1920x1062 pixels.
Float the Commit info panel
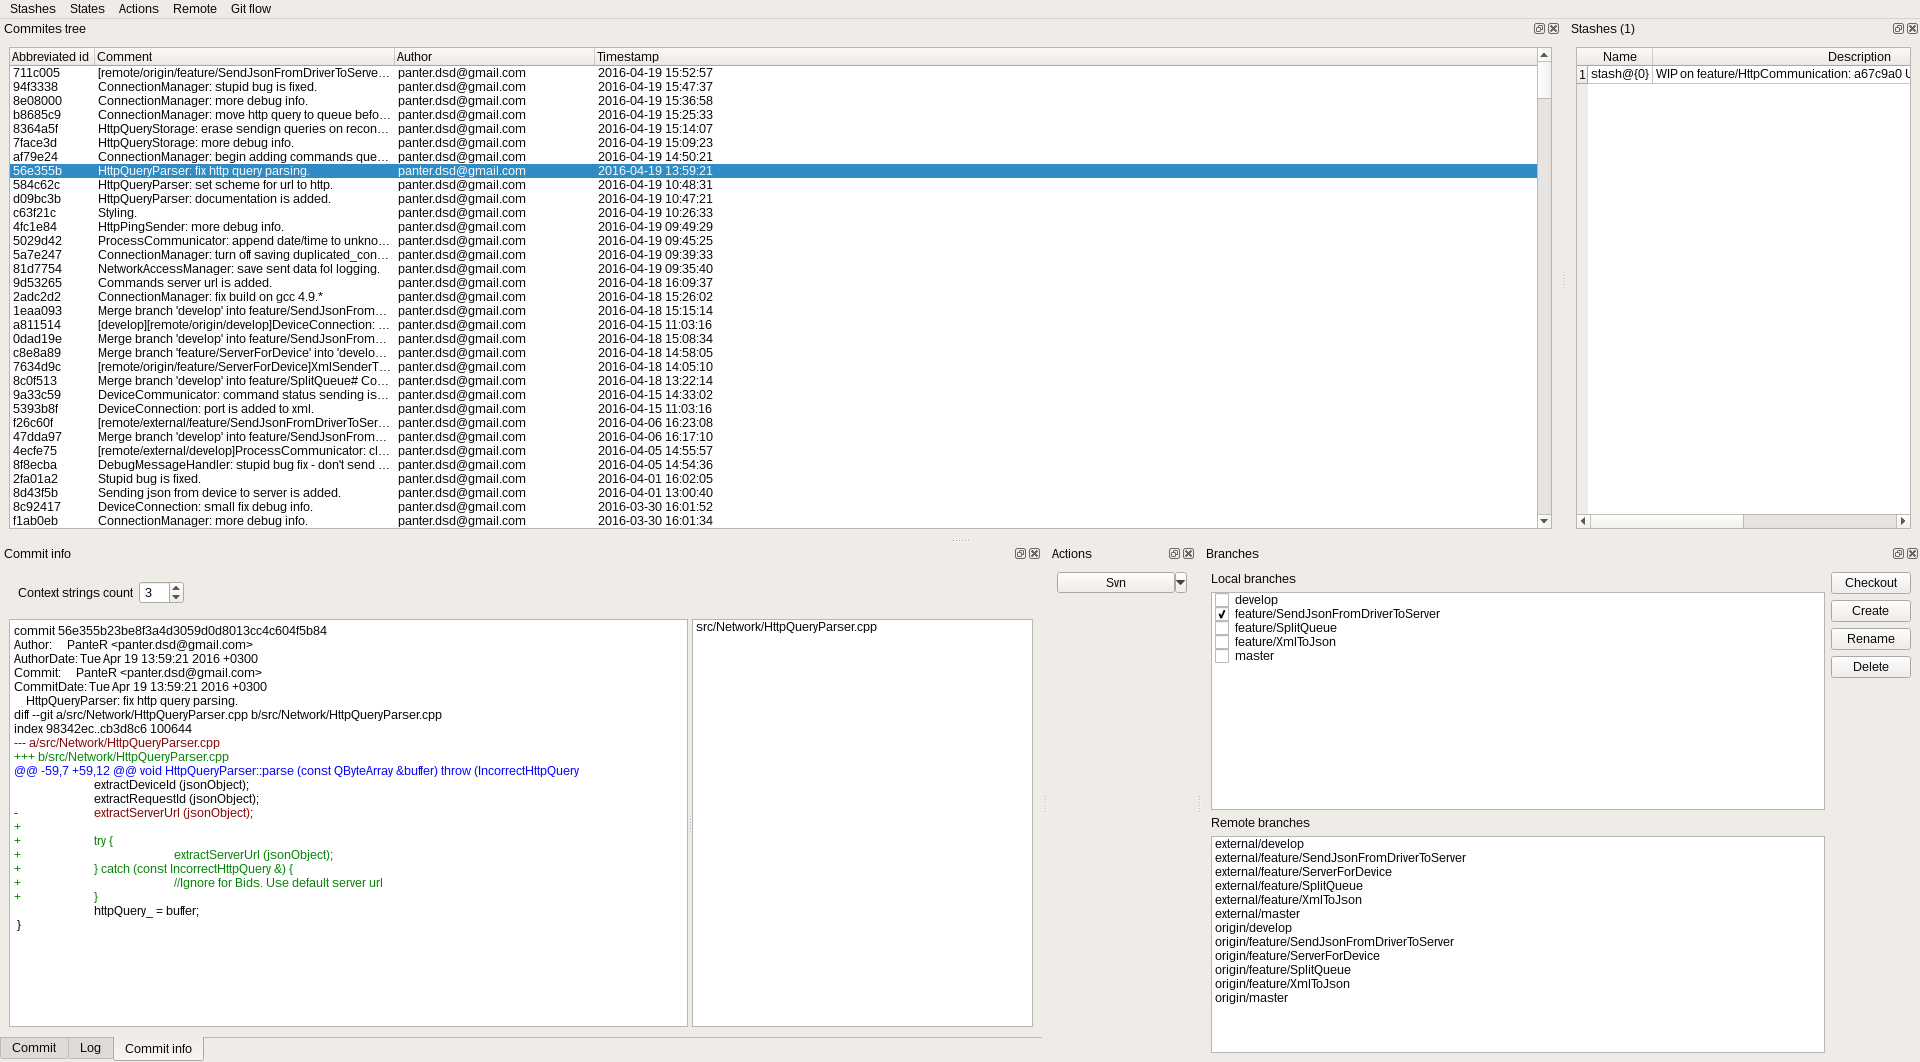(1020, 554)
